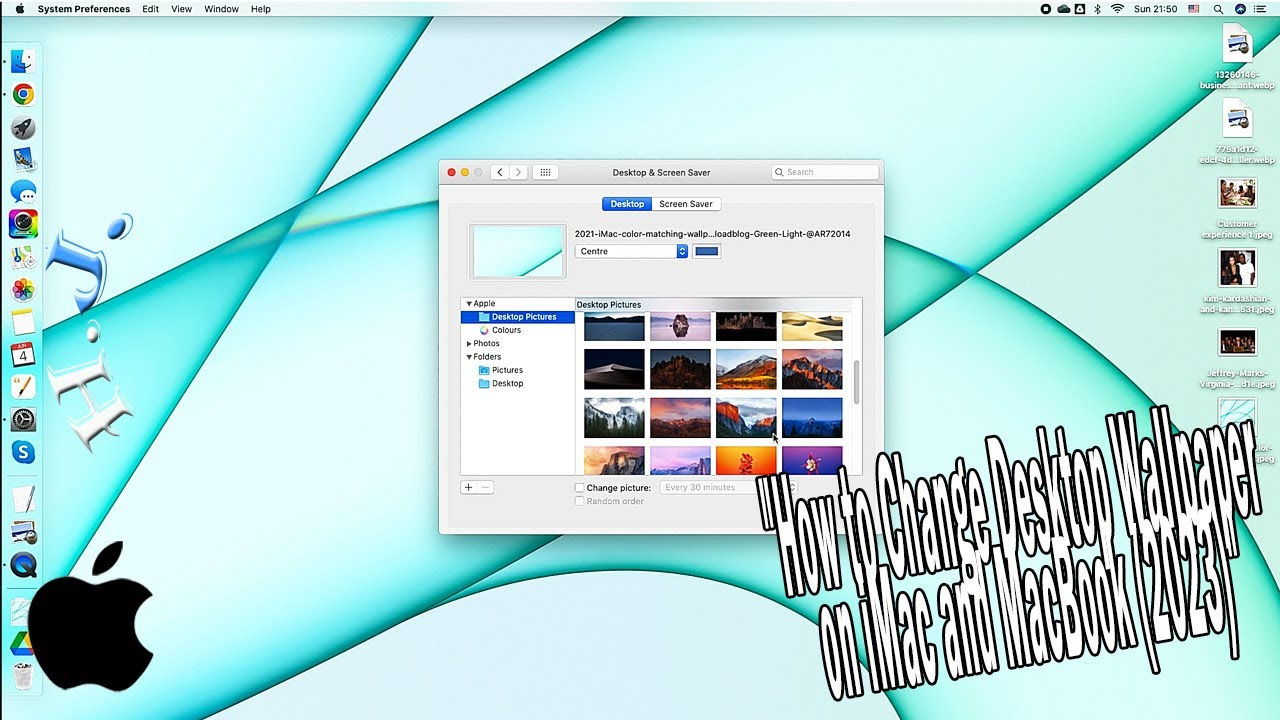This screenshot has height=720, width=1280.
Task: Open QuickTime Player in the Dock
Action: click(x=24, y=565)
